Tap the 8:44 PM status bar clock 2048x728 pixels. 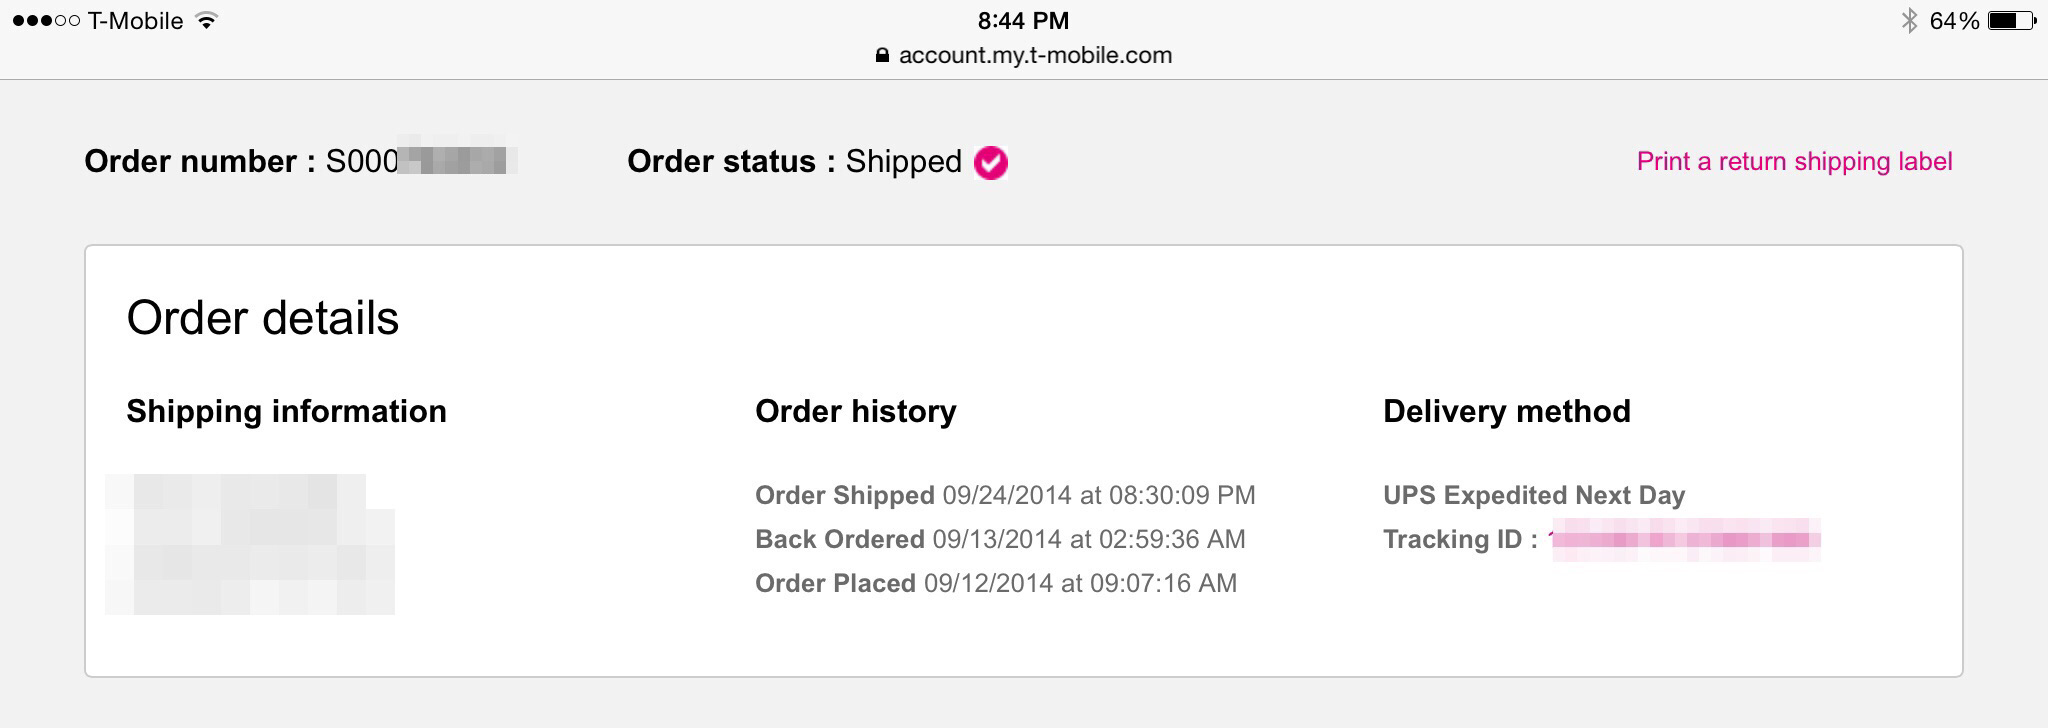coord(1023,21)
